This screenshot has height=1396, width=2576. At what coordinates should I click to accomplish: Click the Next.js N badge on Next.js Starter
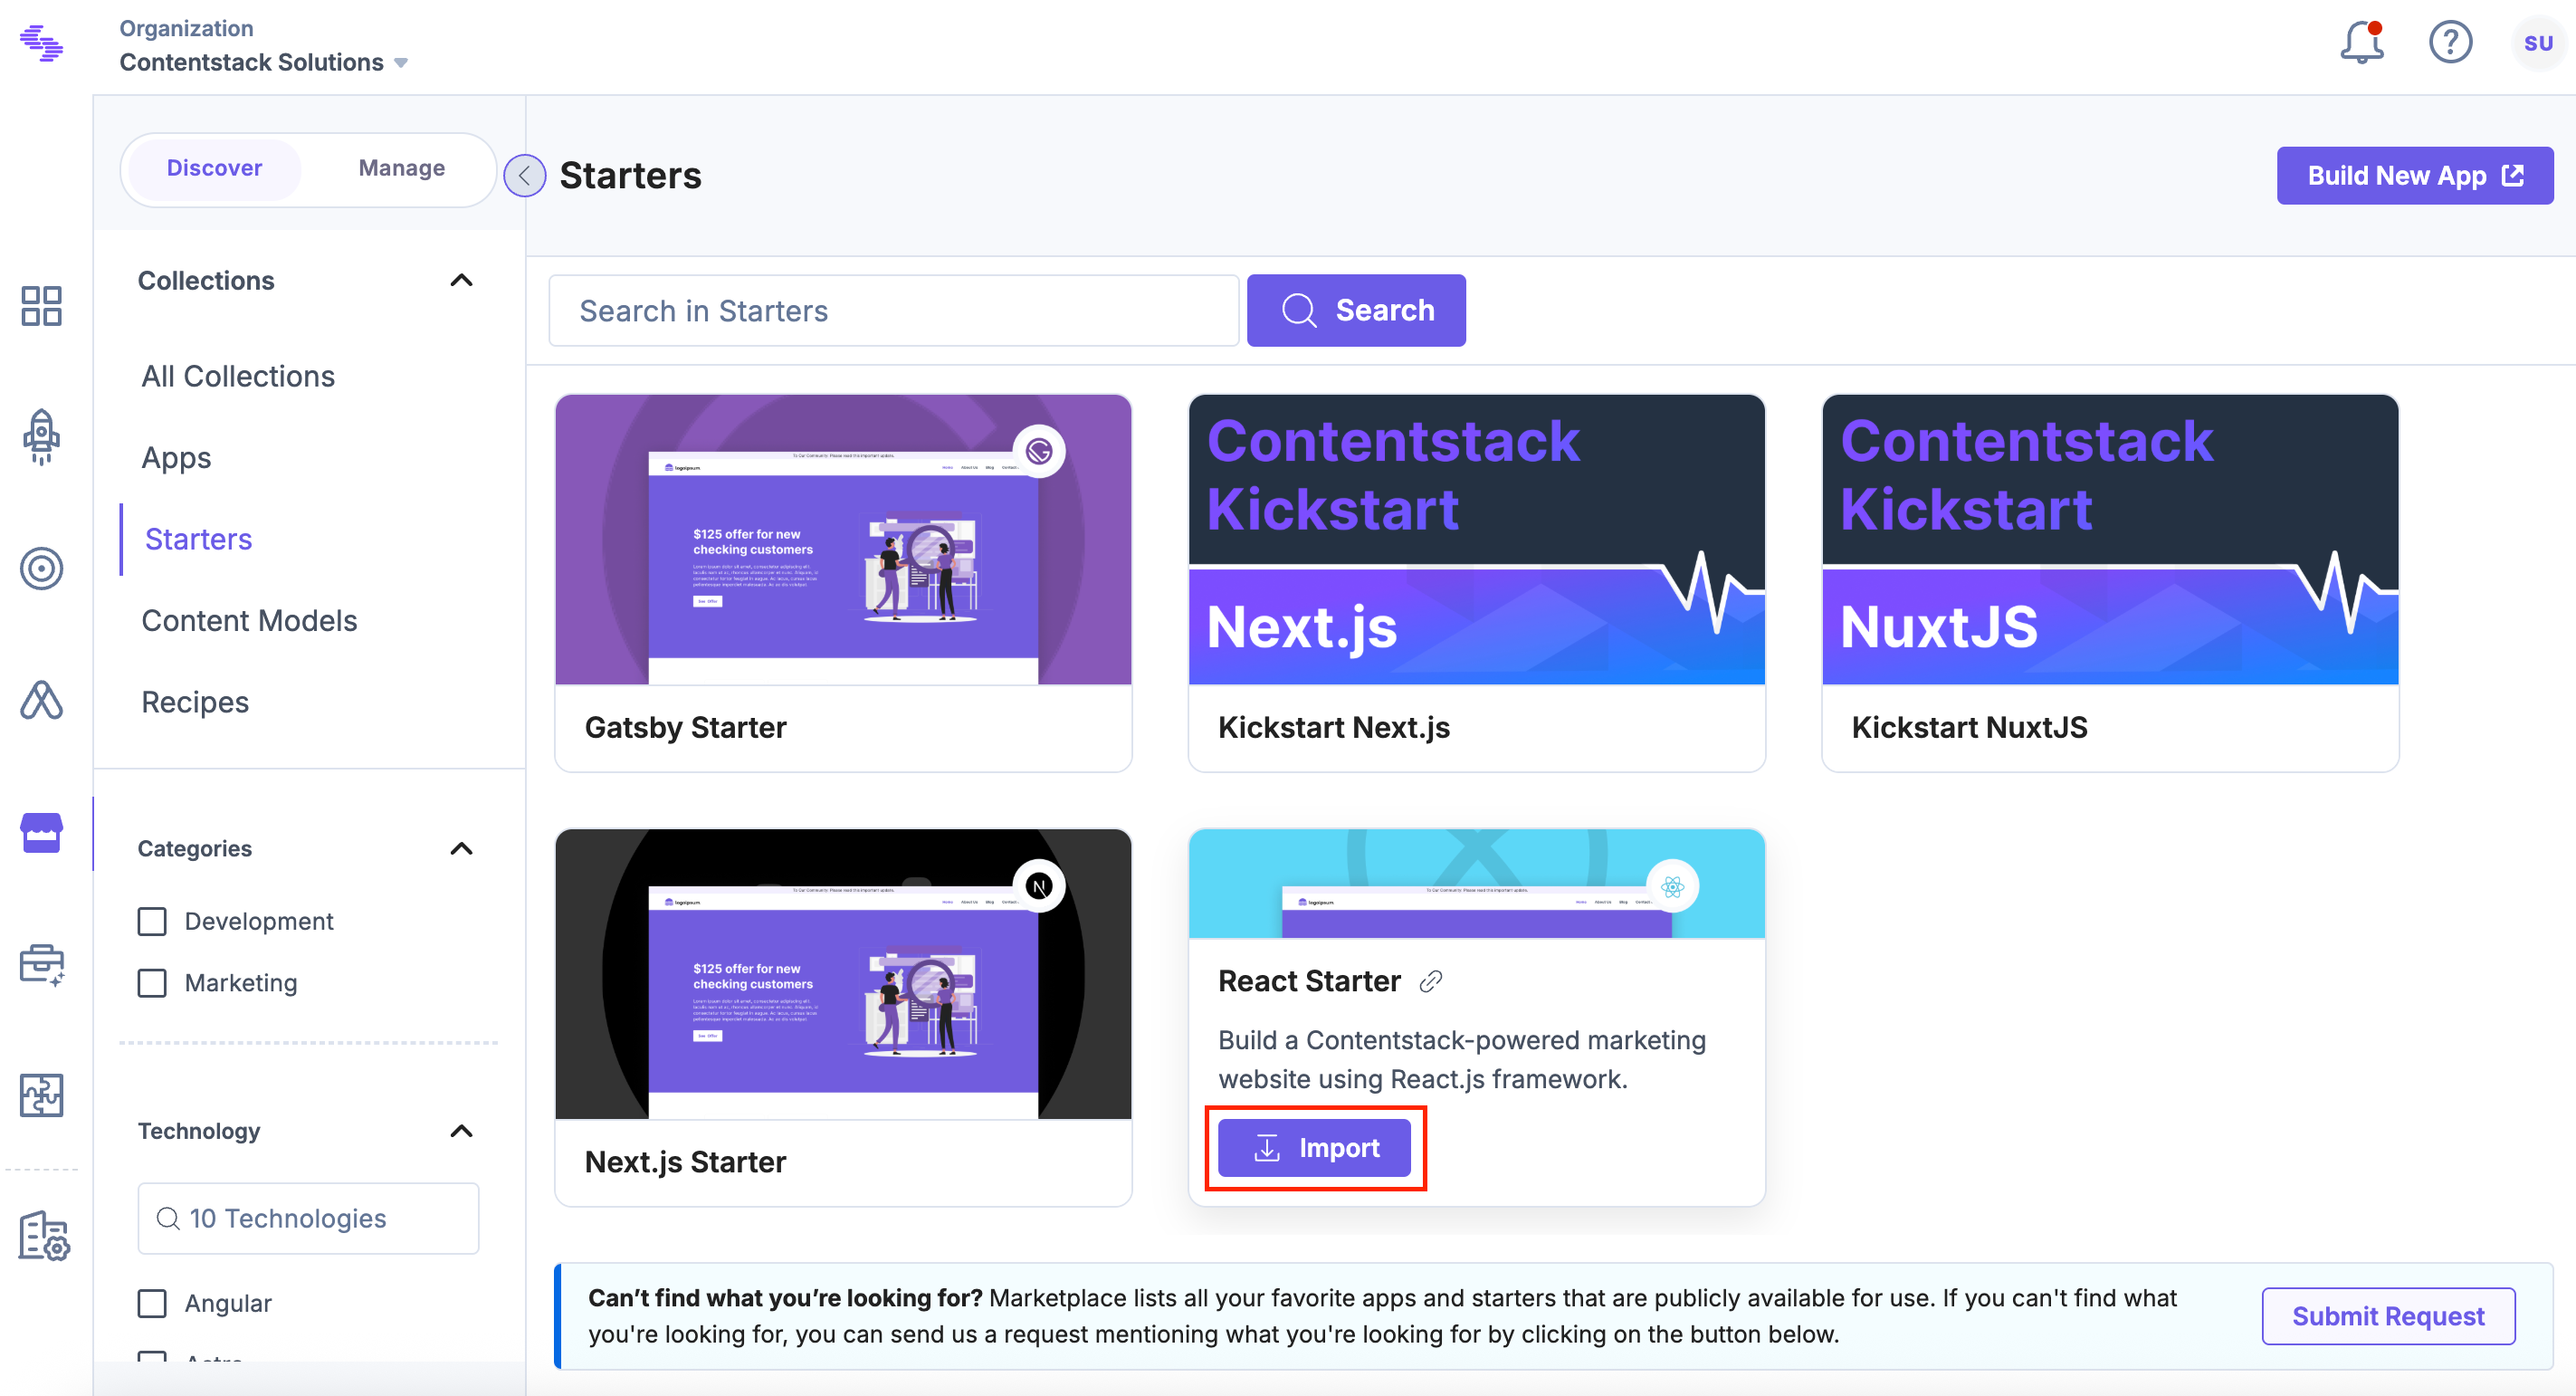click(1039, 886)
